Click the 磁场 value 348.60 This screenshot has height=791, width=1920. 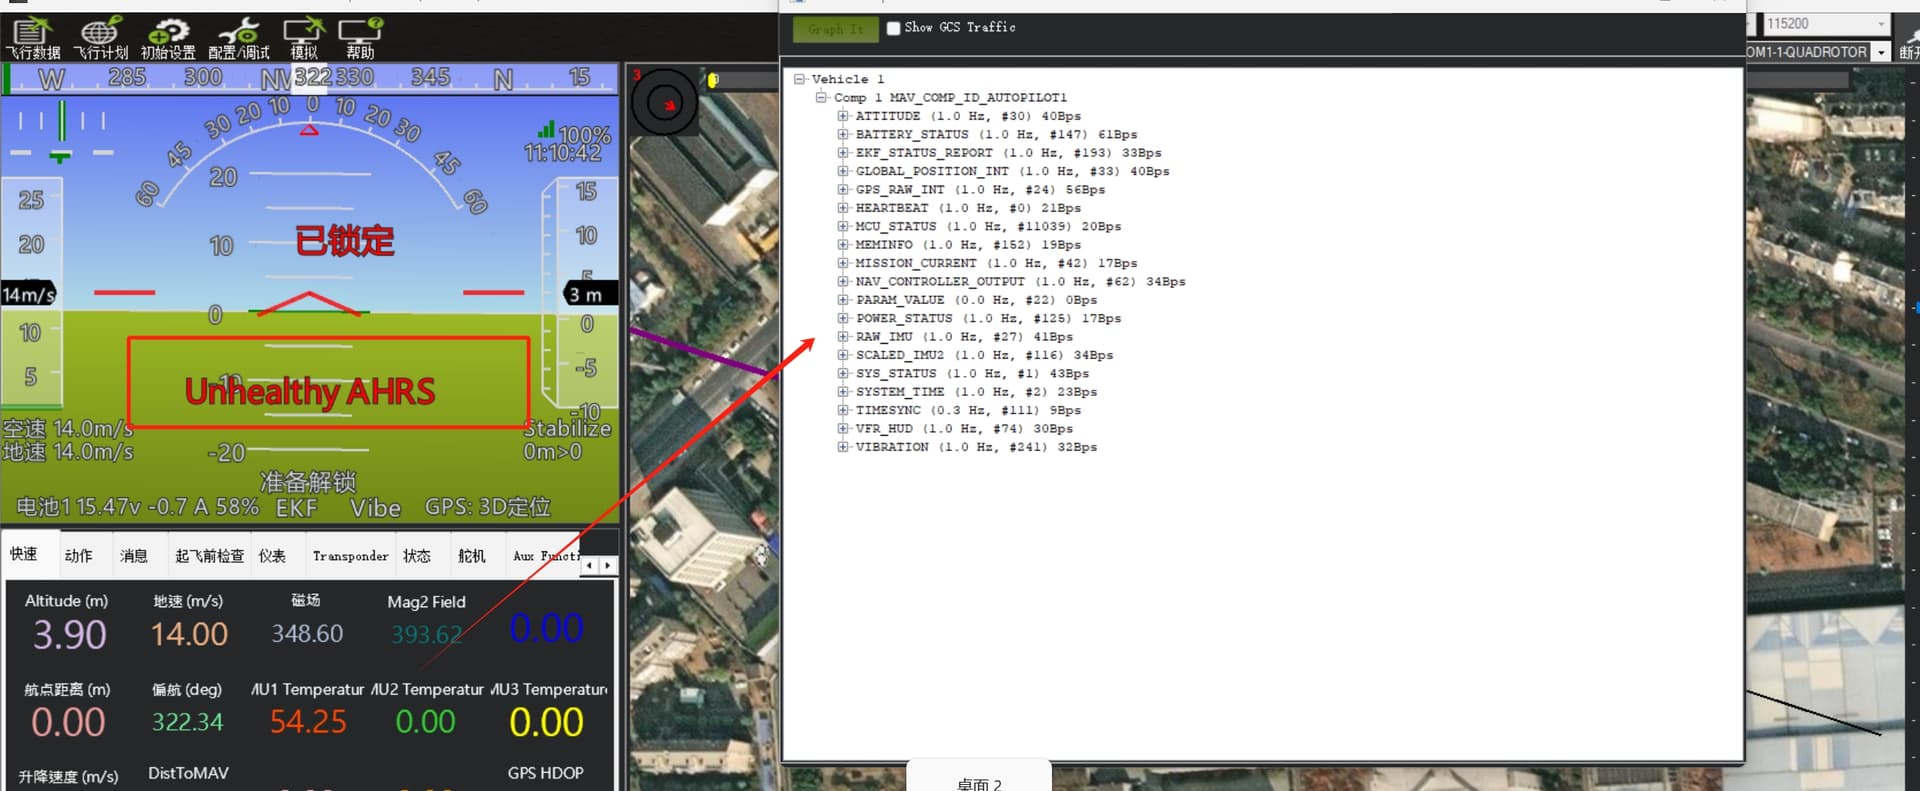(x=307, y=634)
